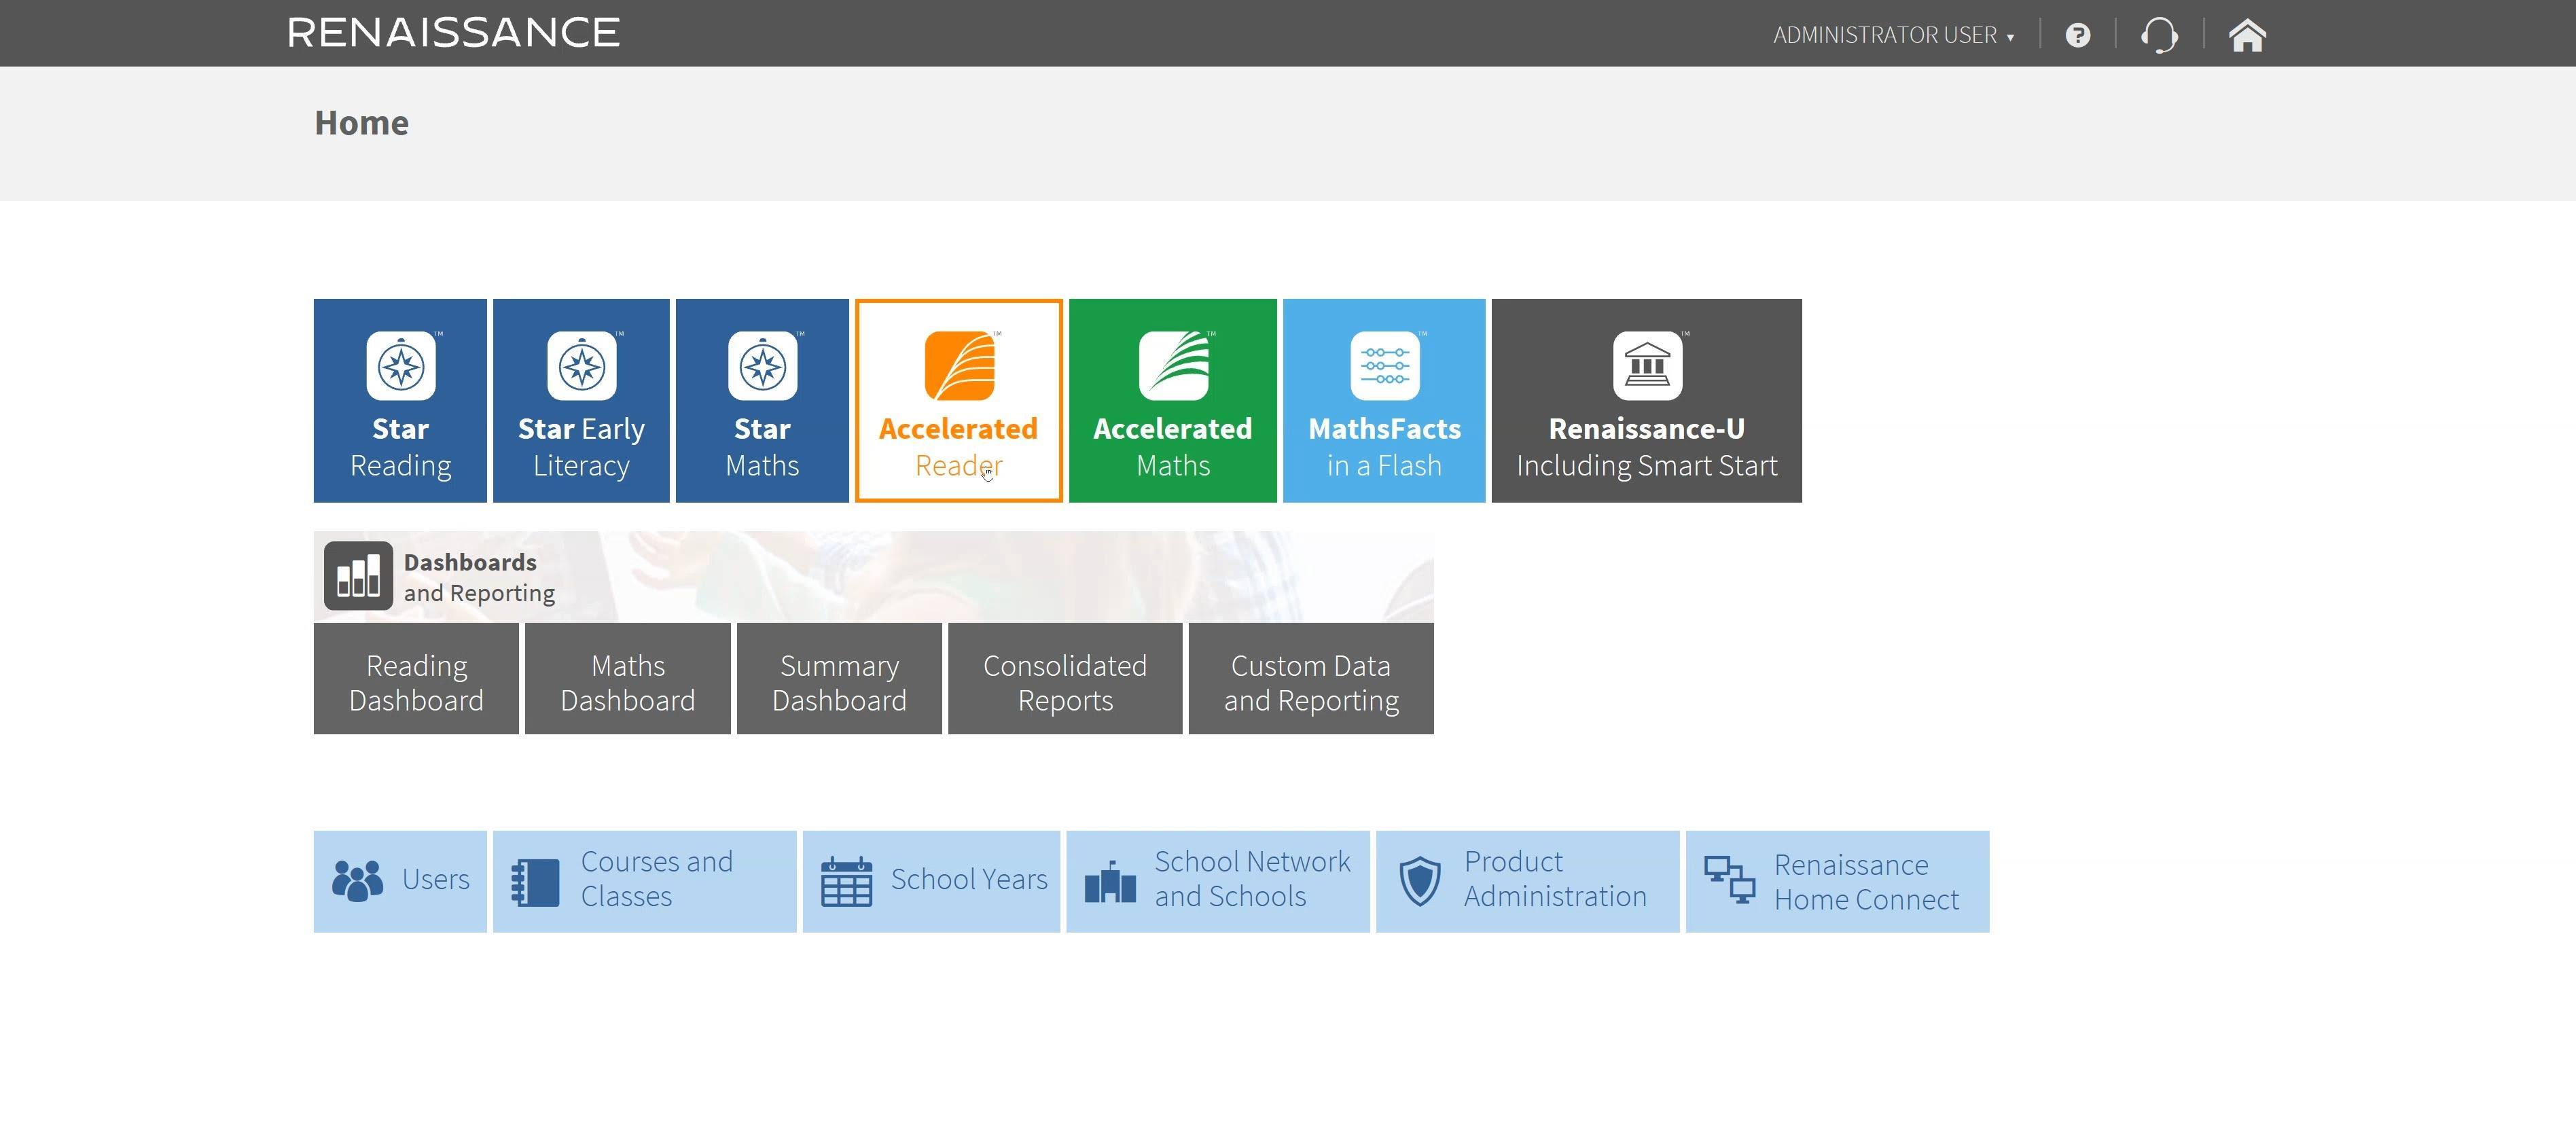
Task: Open the green Accelerated Maths icon
Action: (x=1173, y=366)
